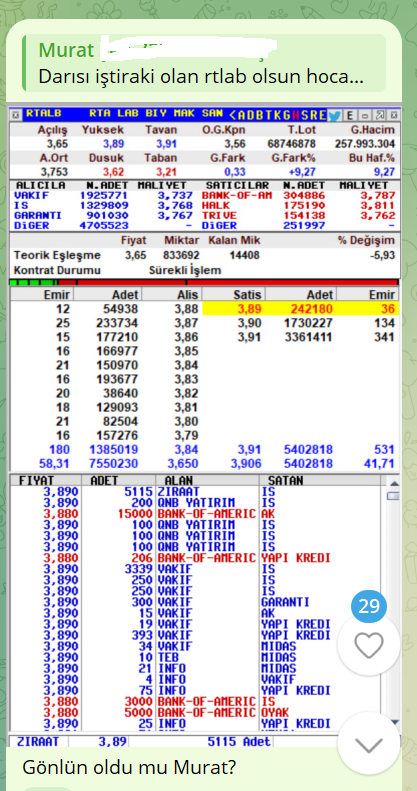Click the Kontrat Durumu label

[57, 270]
